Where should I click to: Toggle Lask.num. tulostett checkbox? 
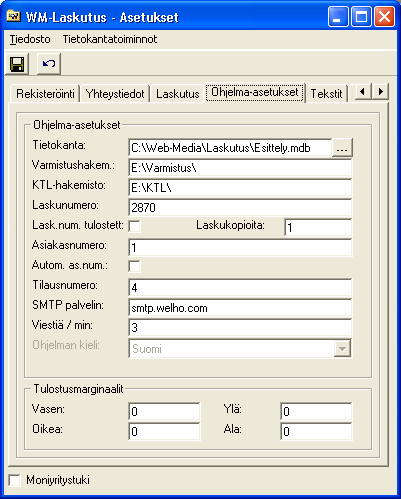point(135,226)
